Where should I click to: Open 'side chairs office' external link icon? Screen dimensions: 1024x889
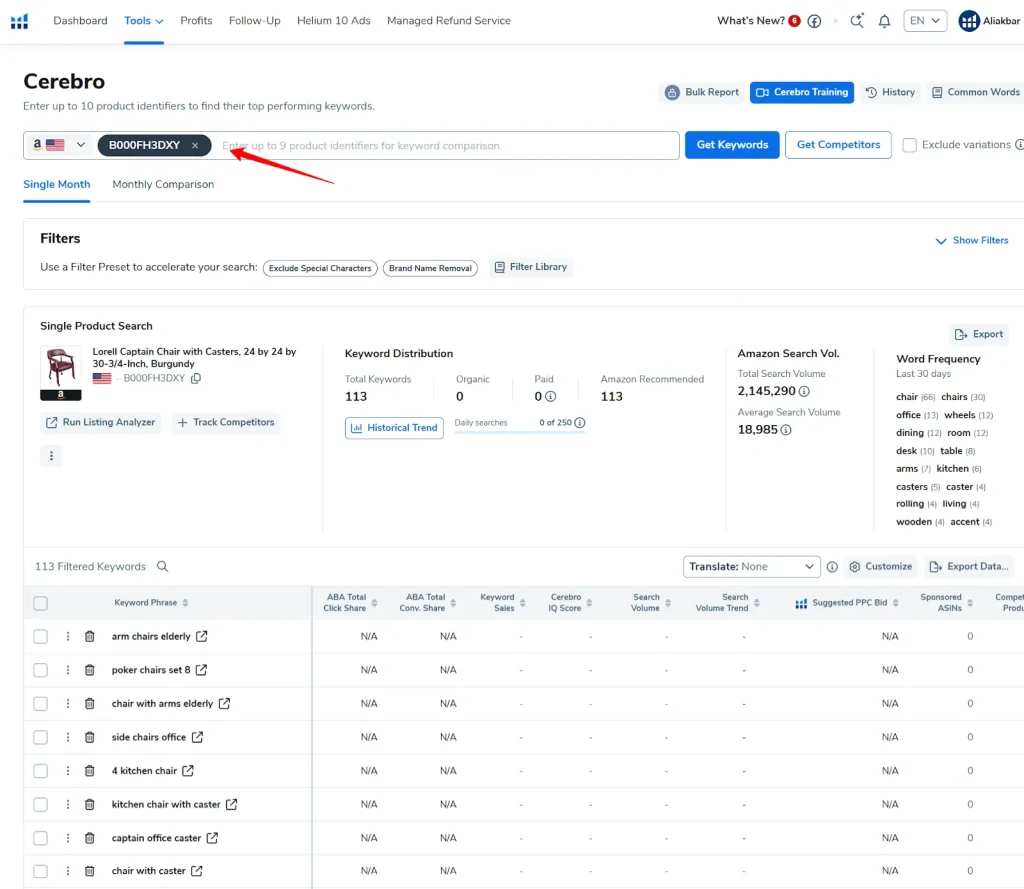(197, 737)
